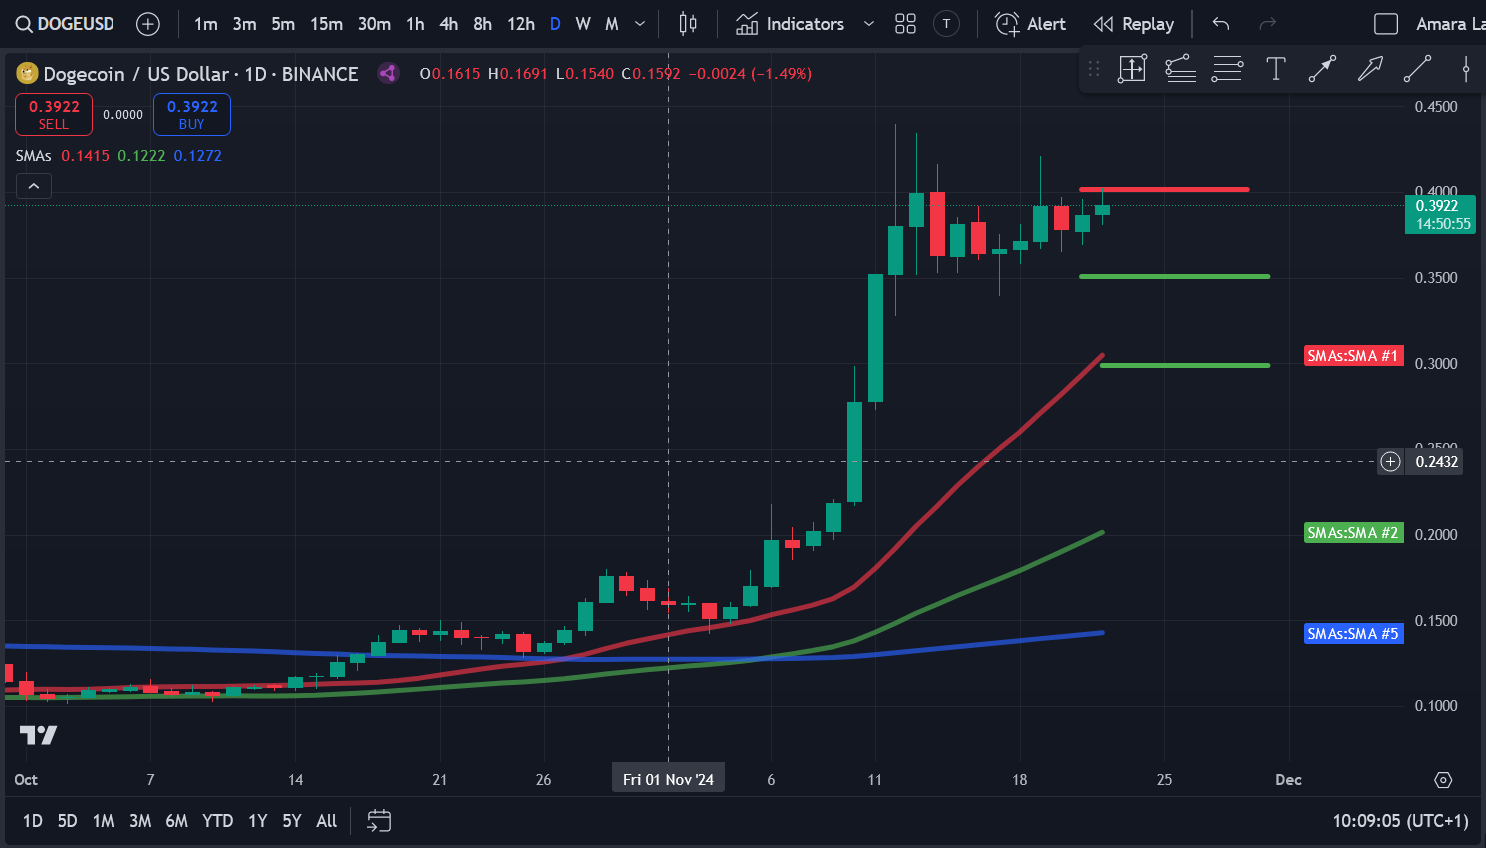
Task: Pick the 12h interval
Action: 520,24
